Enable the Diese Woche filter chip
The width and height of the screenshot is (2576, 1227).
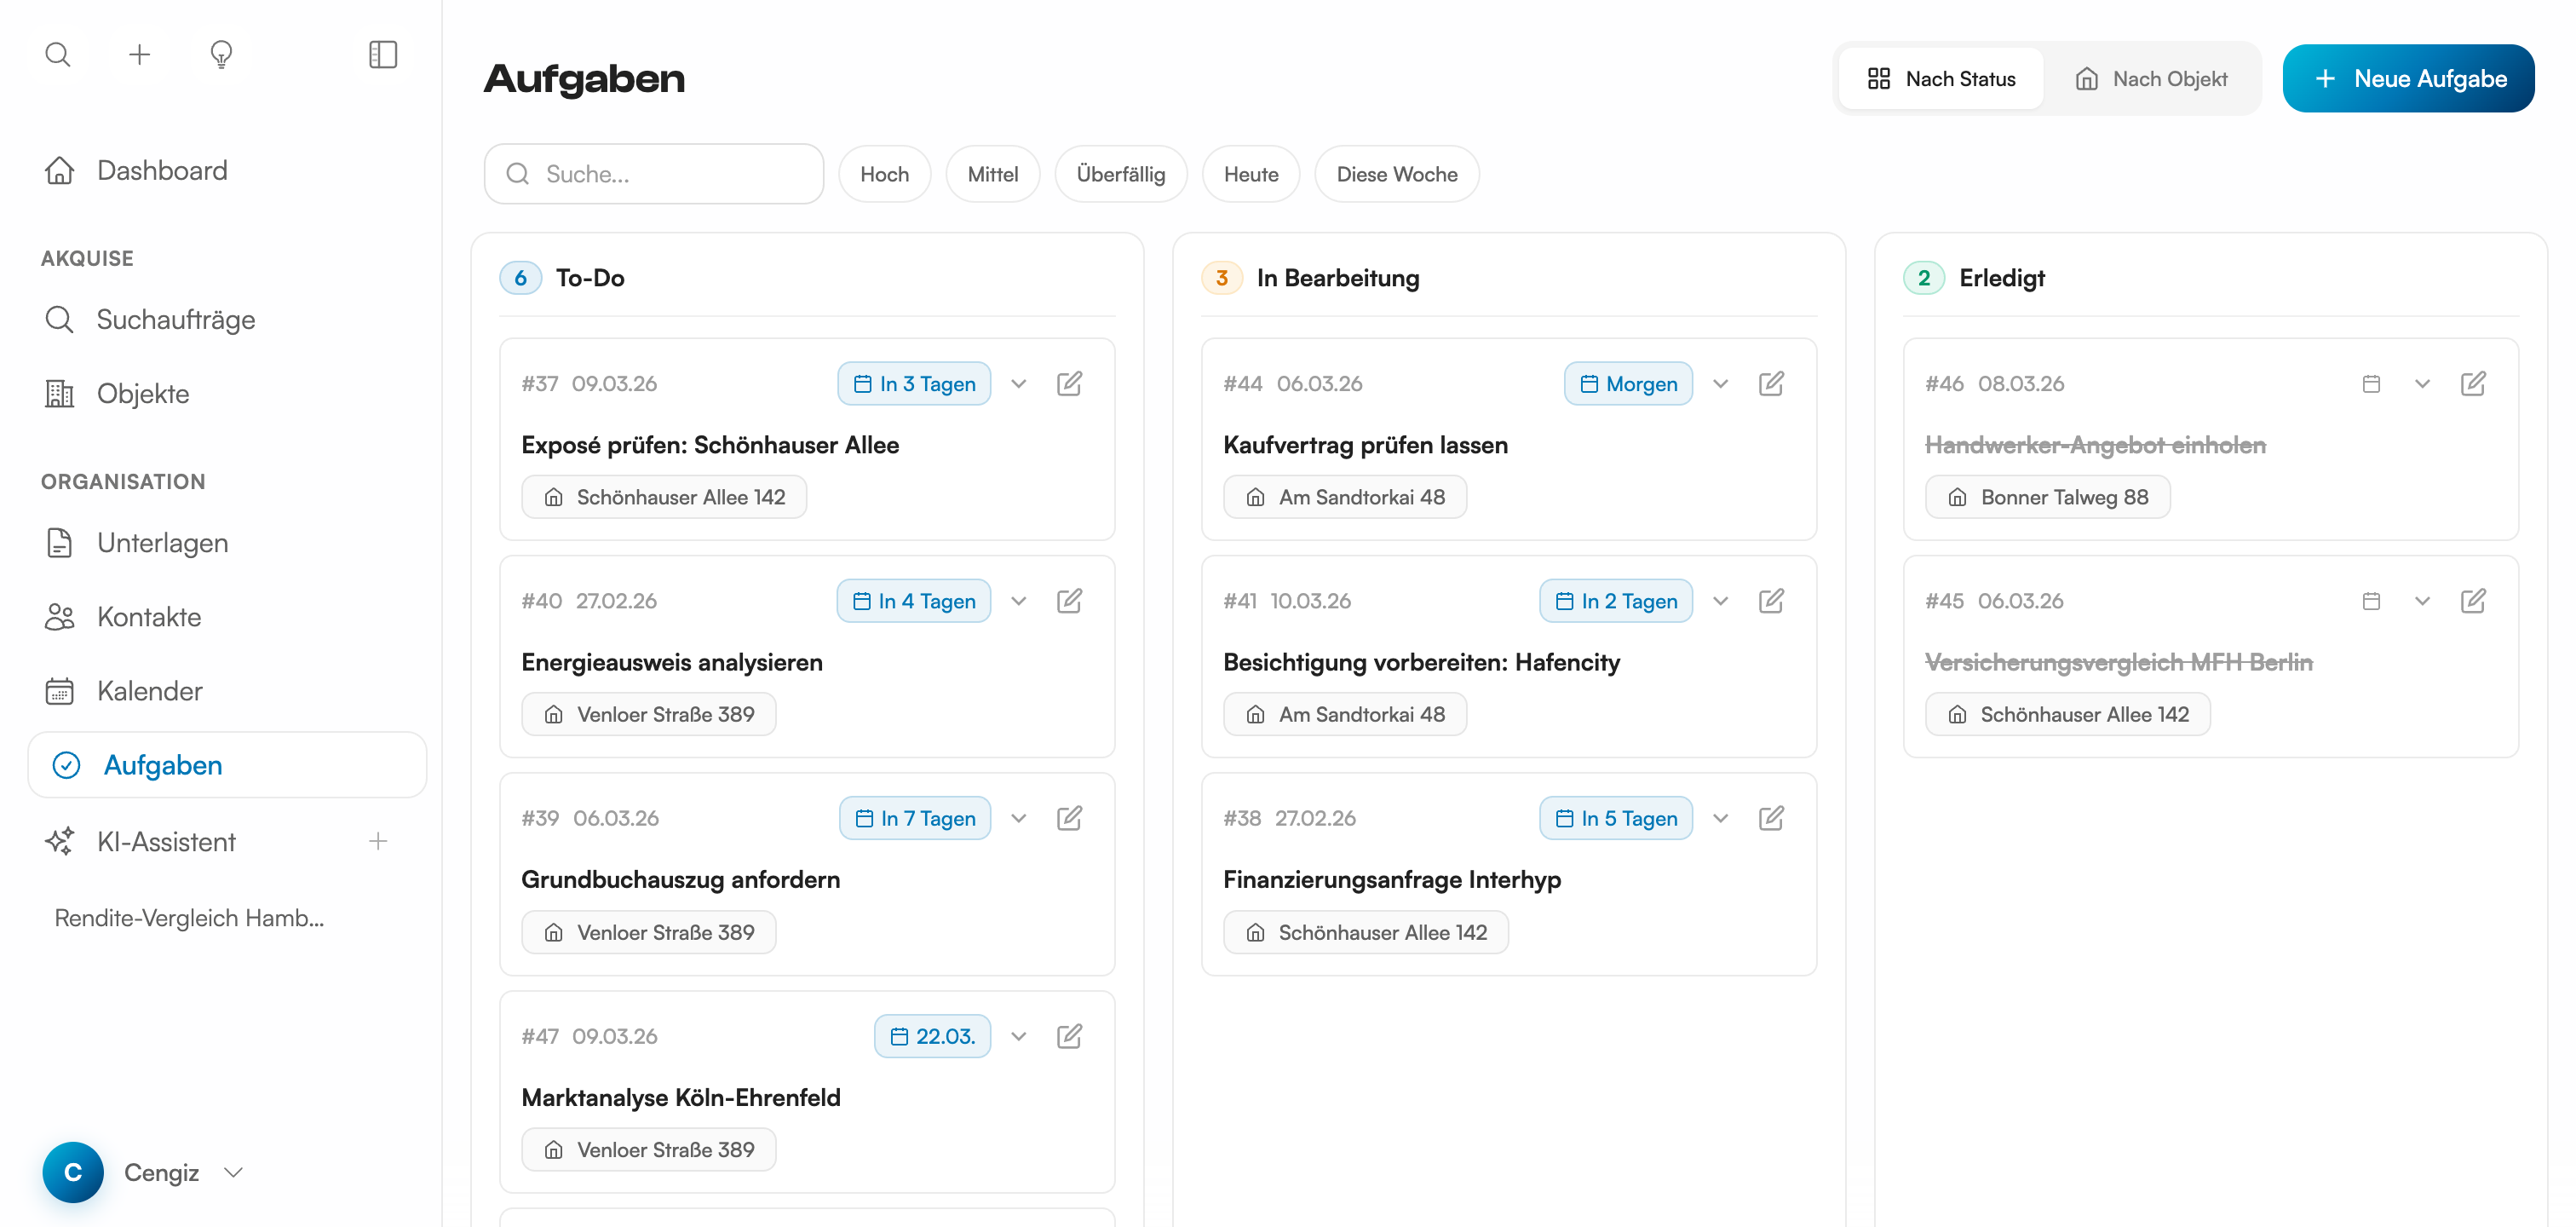coord(1396,174)
